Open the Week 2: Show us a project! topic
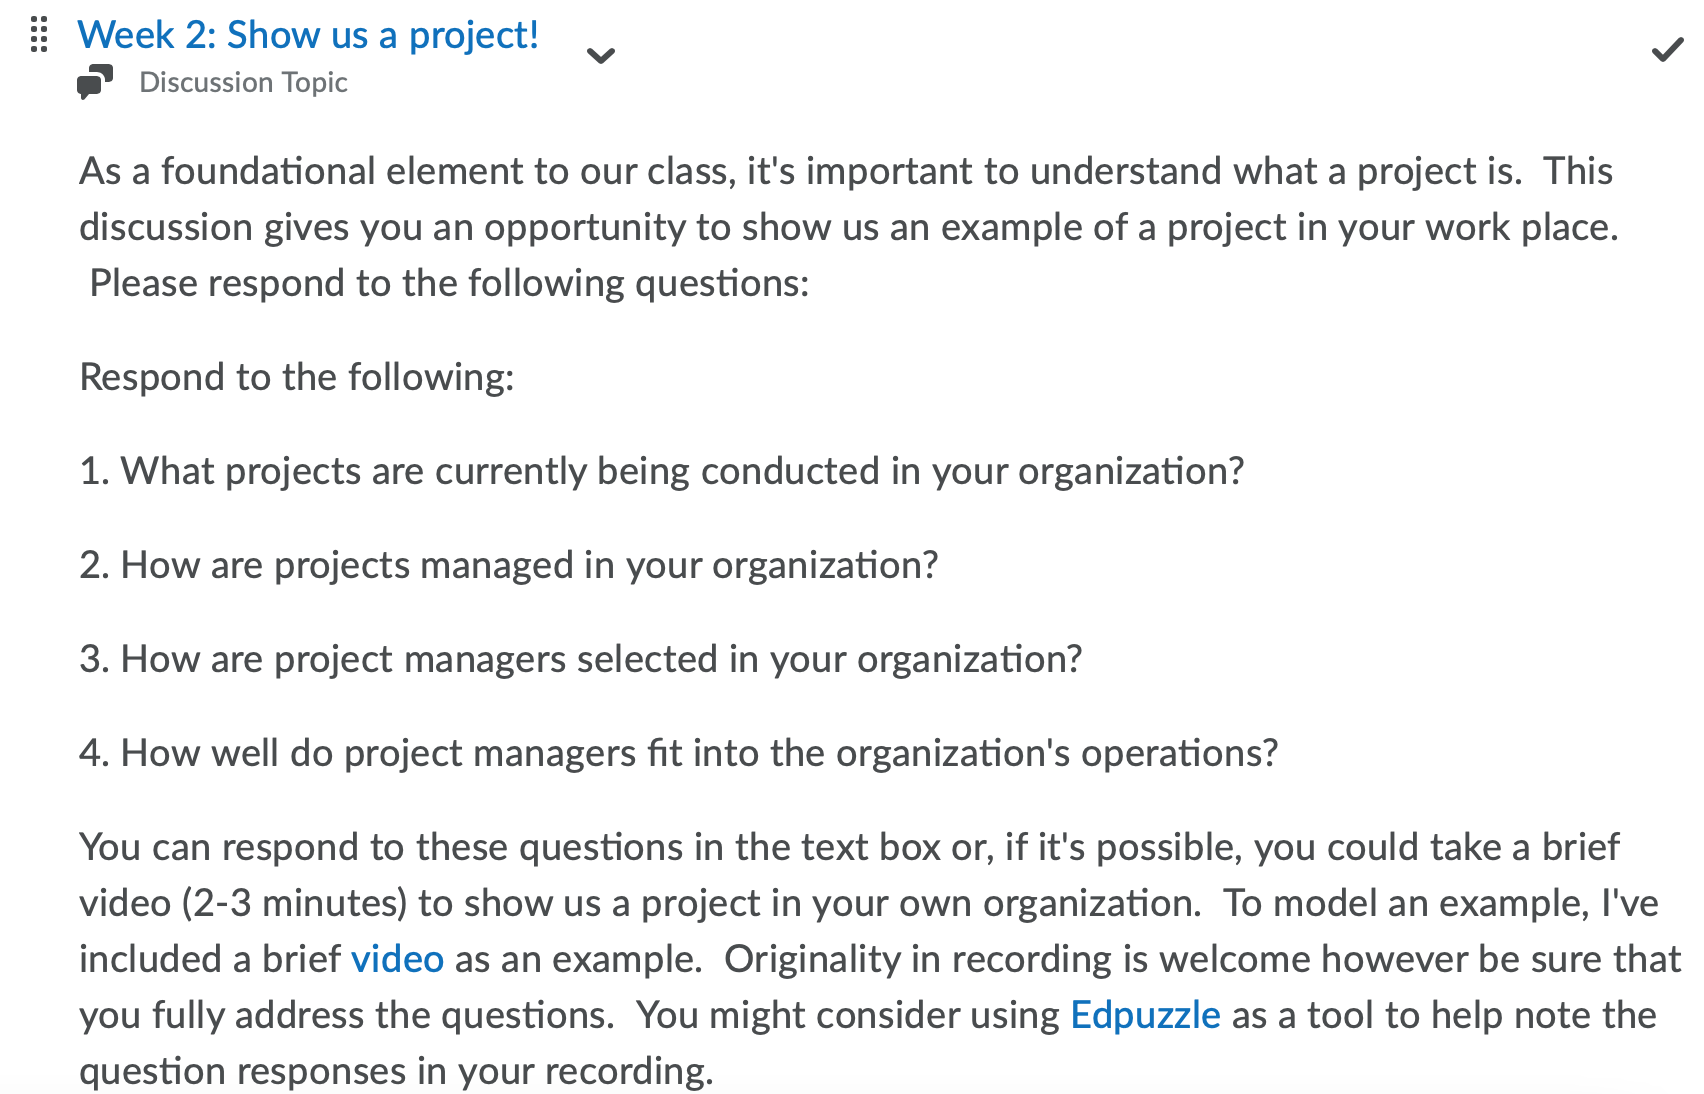 pyautogui.click(x=308, y=36)
